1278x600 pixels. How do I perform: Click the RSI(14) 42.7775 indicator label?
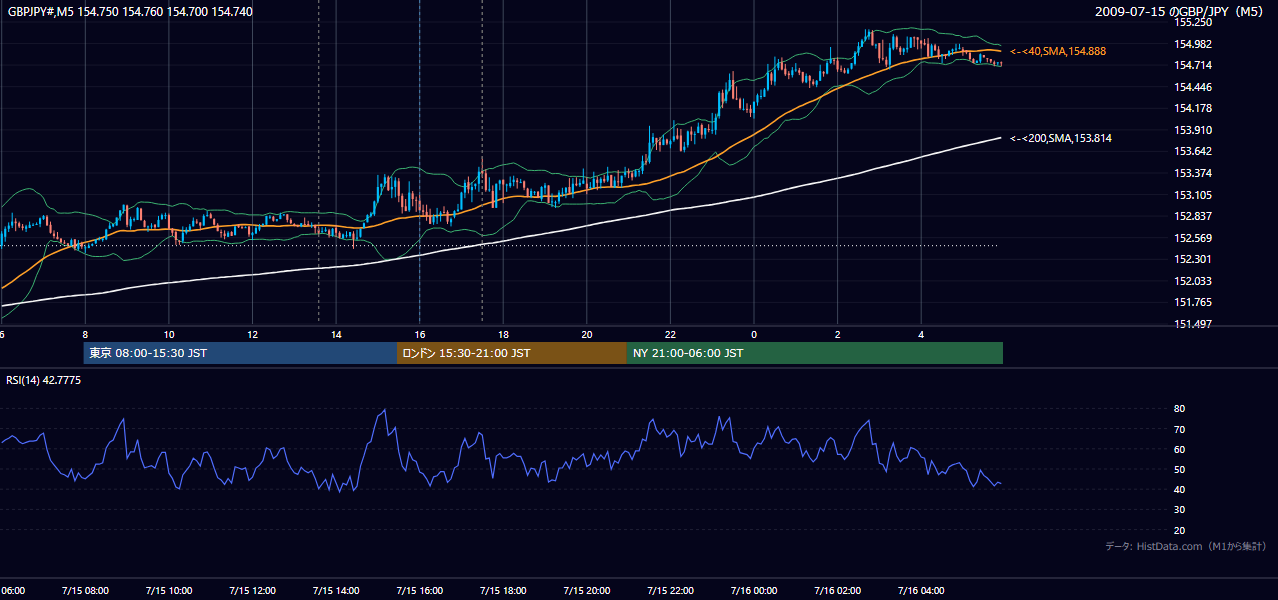pyautogui.click(x=44, y=381)
